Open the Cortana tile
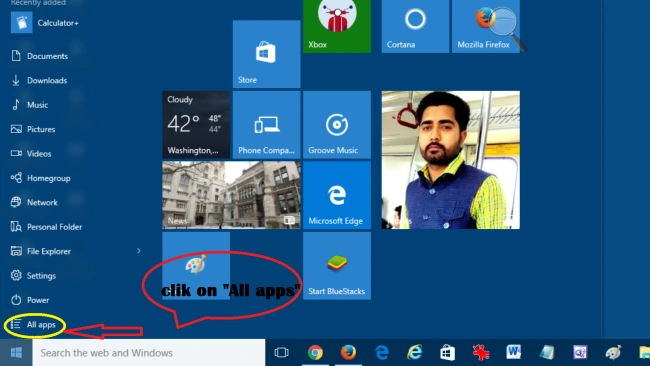650x366 pixels. pyautogui.click(x=415, y=26)
